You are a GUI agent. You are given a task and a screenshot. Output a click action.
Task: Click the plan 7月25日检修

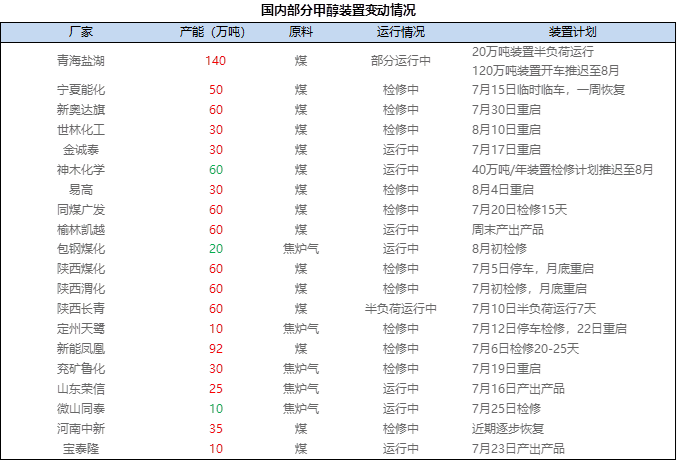(506, 408)
